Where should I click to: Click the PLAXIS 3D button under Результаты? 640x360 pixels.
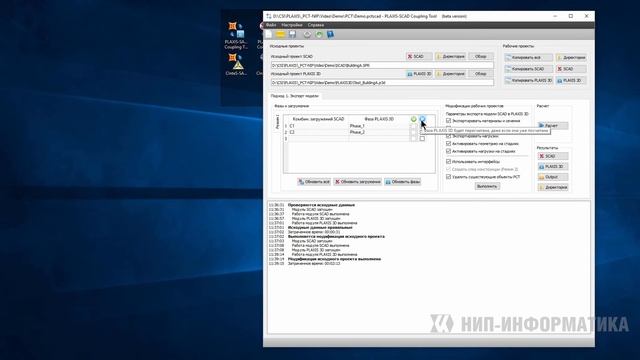click(553, 167)
